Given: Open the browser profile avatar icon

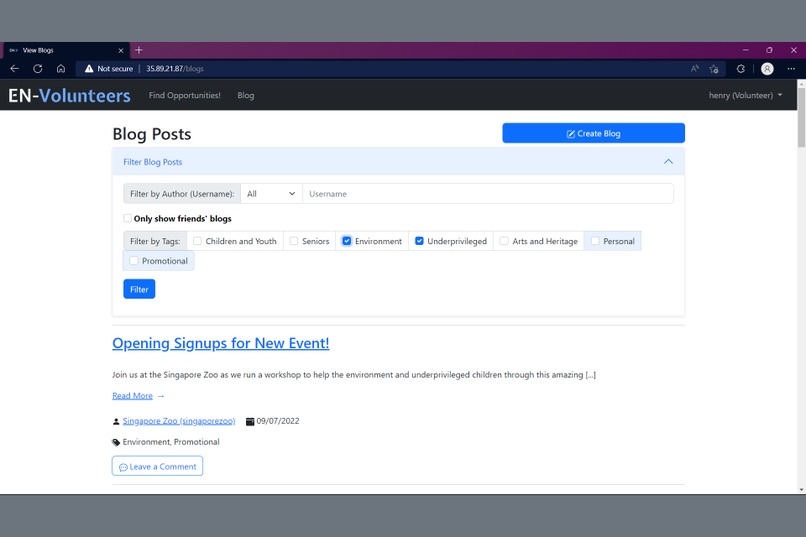Looking at the screenshot, I should [x=767, y=68].
